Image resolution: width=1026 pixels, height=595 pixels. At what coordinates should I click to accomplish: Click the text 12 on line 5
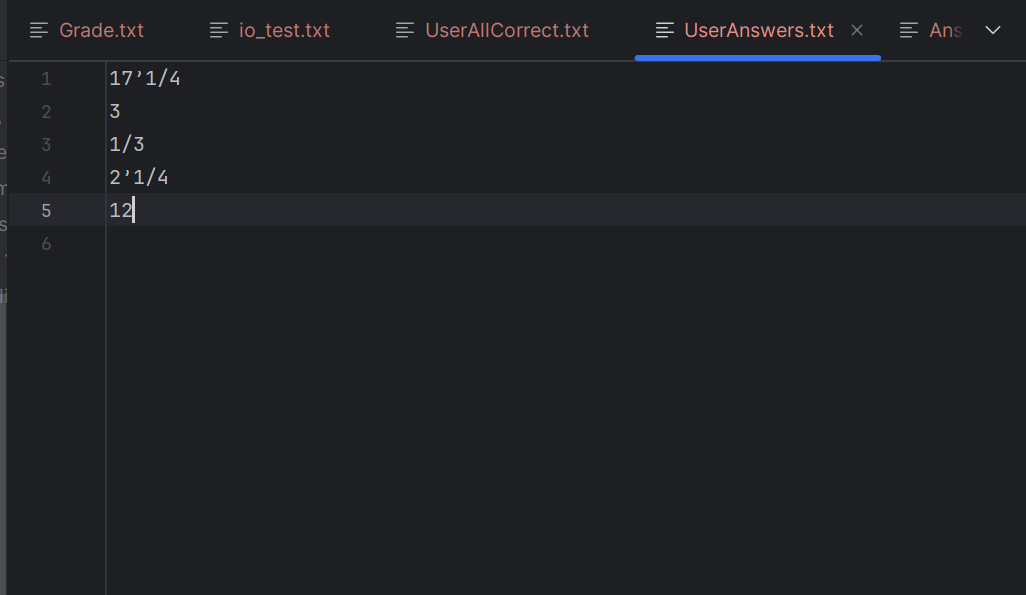coord(121,210)
